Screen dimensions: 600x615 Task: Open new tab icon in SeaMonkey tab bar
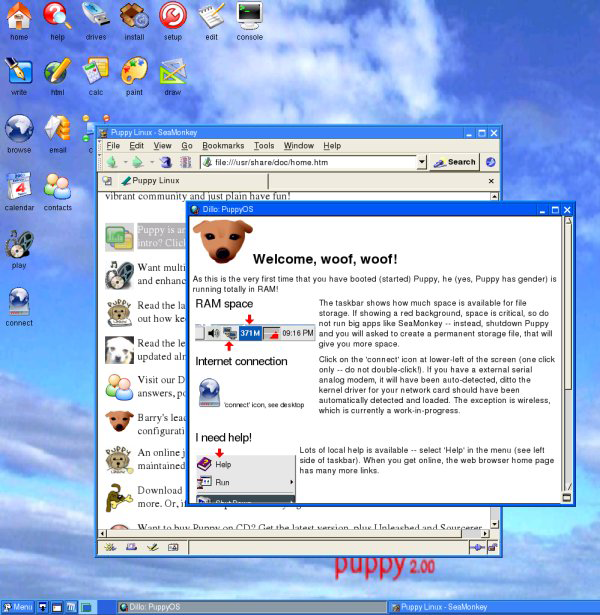(107, 181)
